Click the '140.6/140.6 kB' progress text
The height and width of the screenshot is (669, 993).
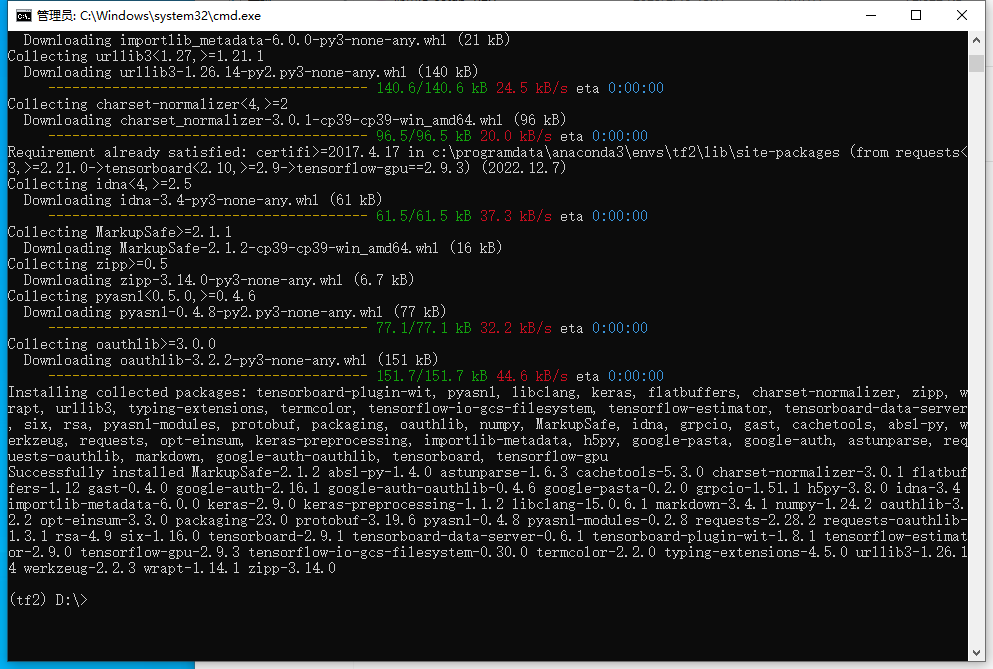pyautogui.click(x=432, y=88)
